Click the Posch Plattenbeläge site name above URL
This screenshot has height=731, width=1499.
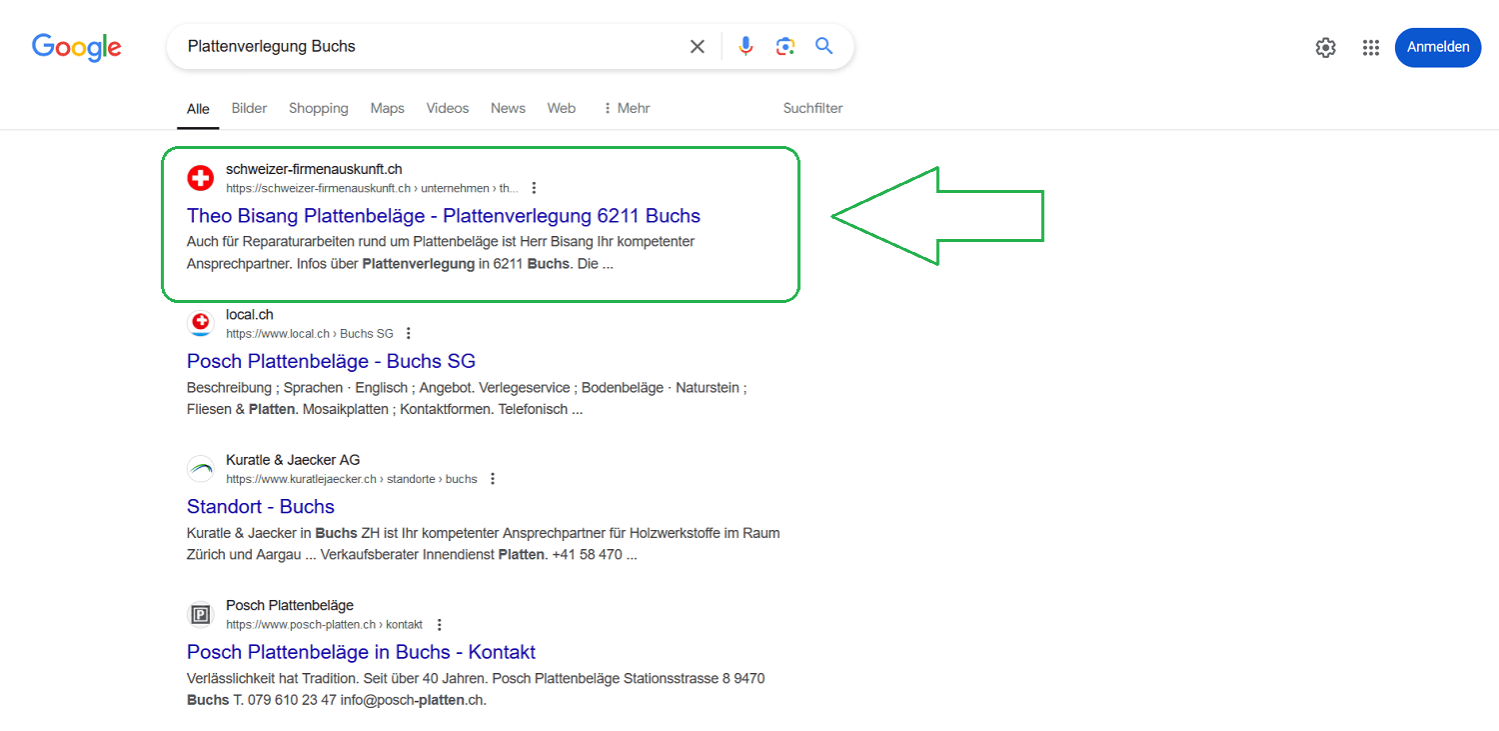[x=290, y=605]
